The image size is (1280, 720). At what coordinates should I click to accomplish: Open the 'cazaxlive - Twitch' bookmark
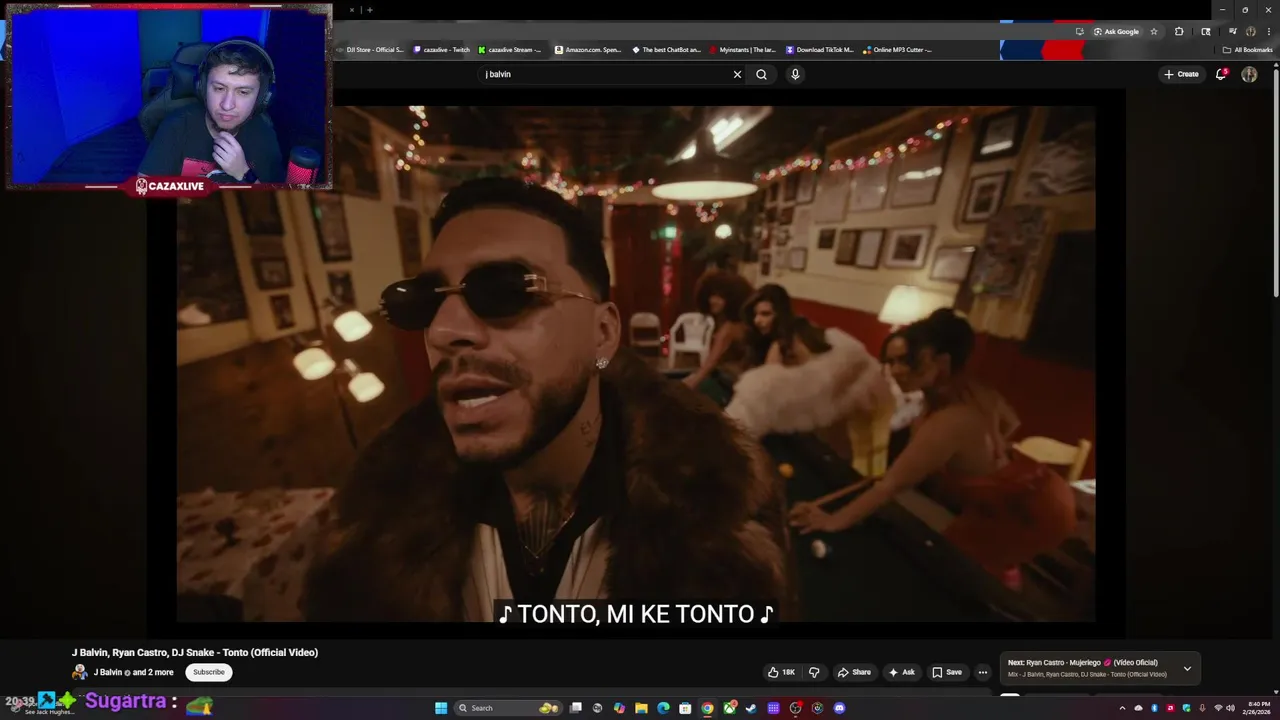(x=440, y=49)
